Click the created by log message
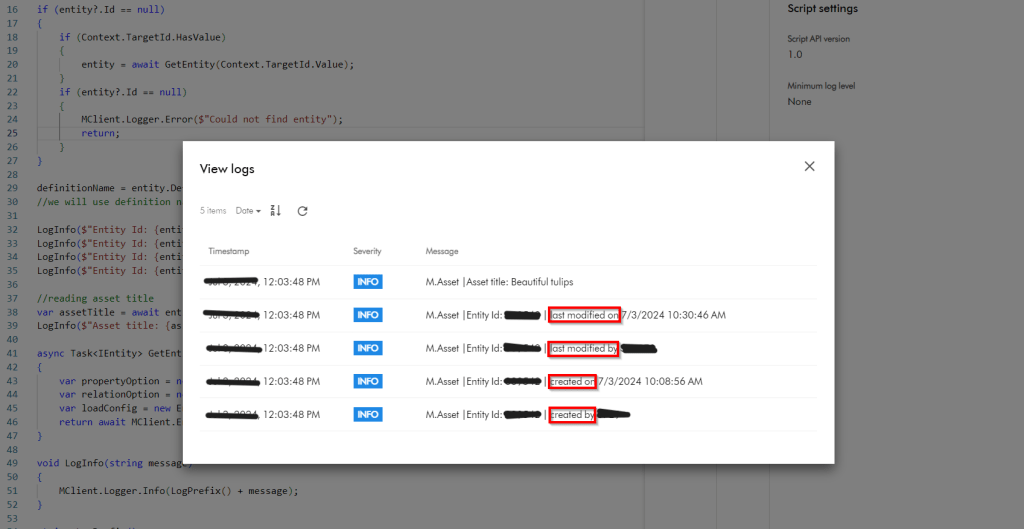Image resolution: width=1024 pixels, height=529 pixels. (573, 414)
